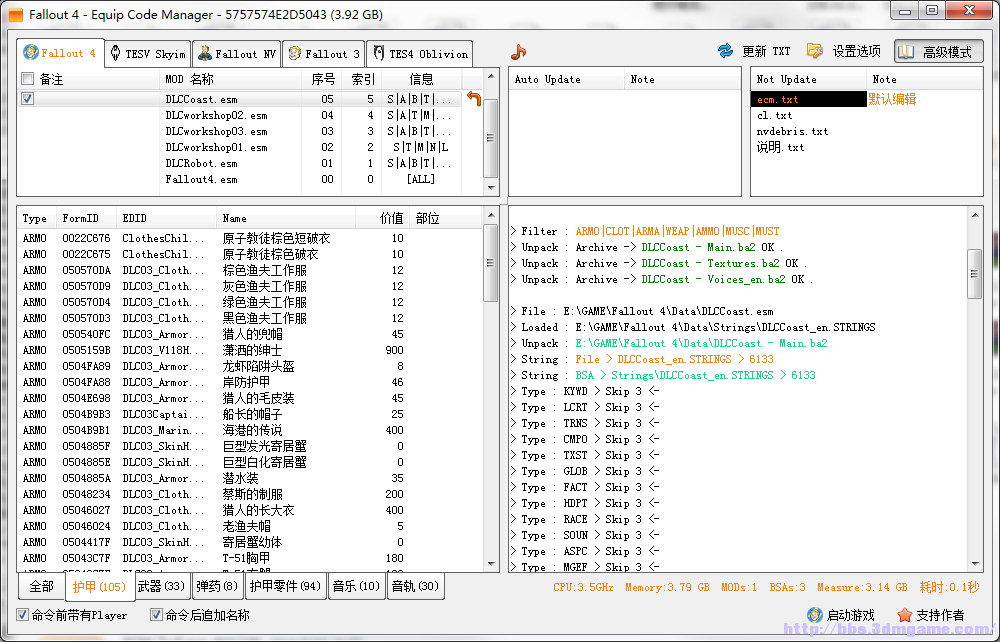Open the Fallout NV game tab
Viewport: 1000px width, 642px height.
click(x=236, y=54)
